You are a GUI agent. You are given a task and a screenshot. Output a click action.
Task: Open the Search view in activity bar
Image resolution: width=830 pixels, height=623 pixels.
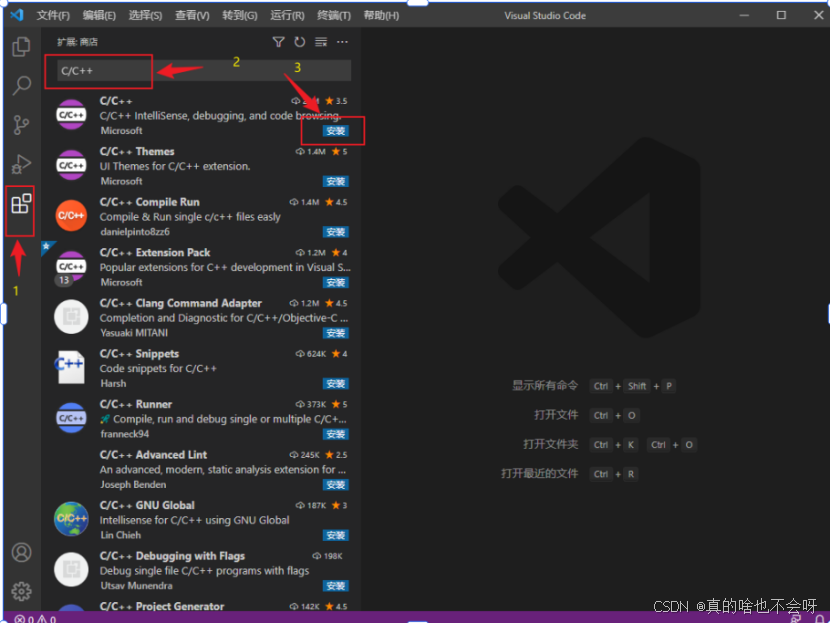click(x=21, y=85)
